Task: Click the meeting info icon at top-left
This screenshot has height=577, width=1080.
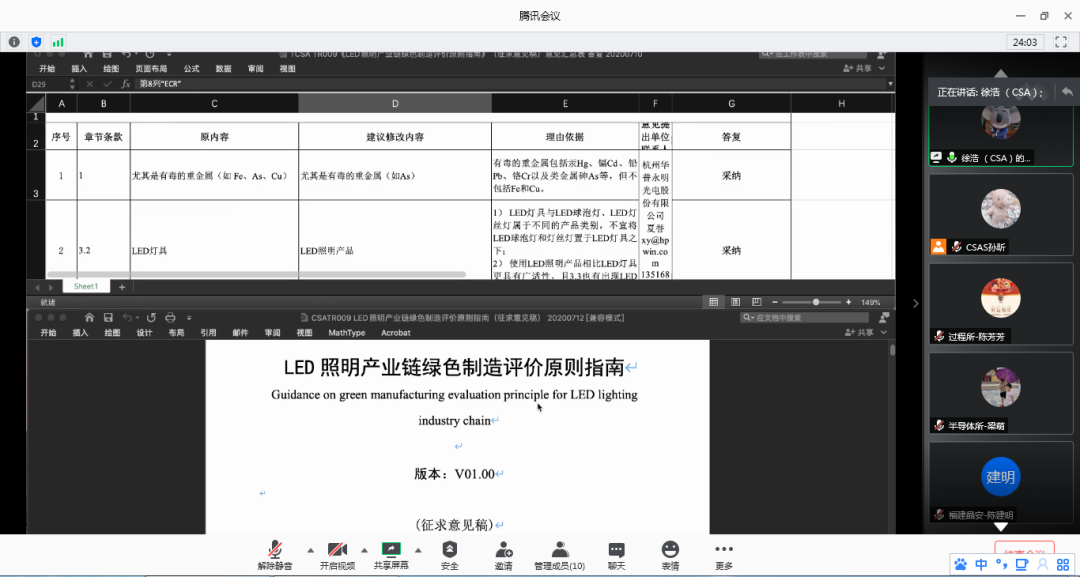Action: coord(14,42)
